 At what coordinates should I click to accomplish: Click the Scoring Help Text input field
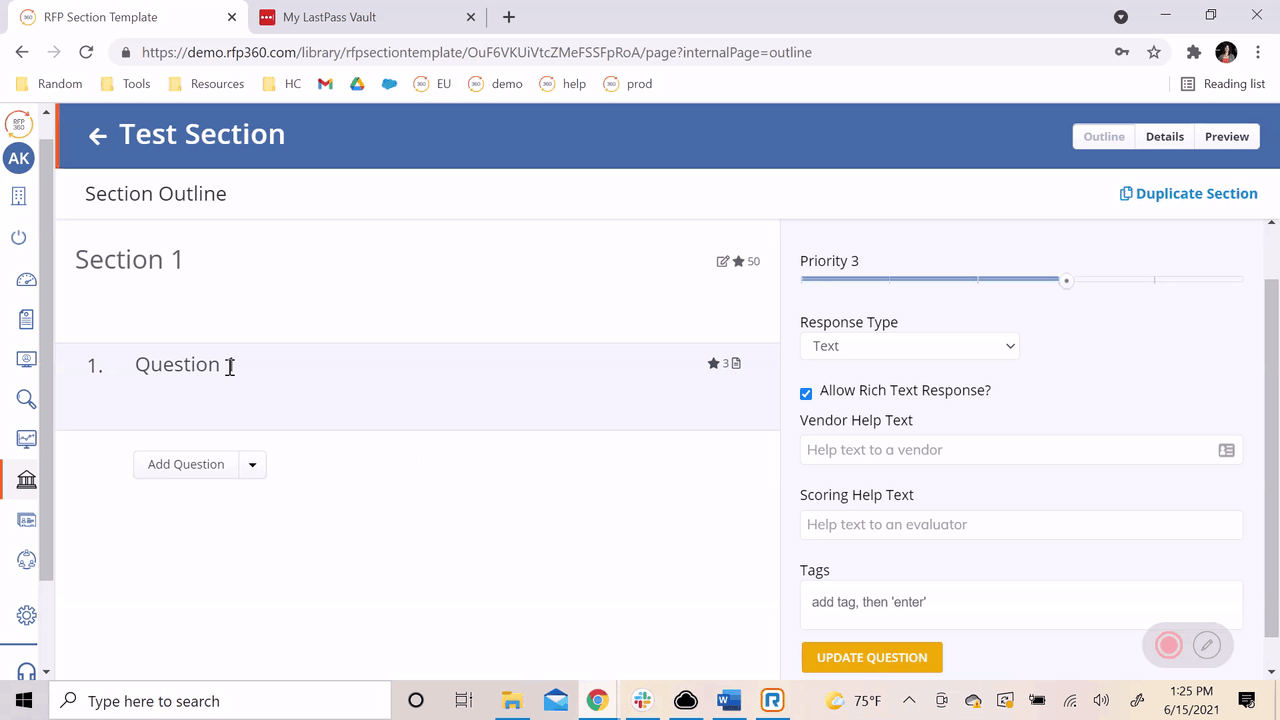tap(1020, 525)
